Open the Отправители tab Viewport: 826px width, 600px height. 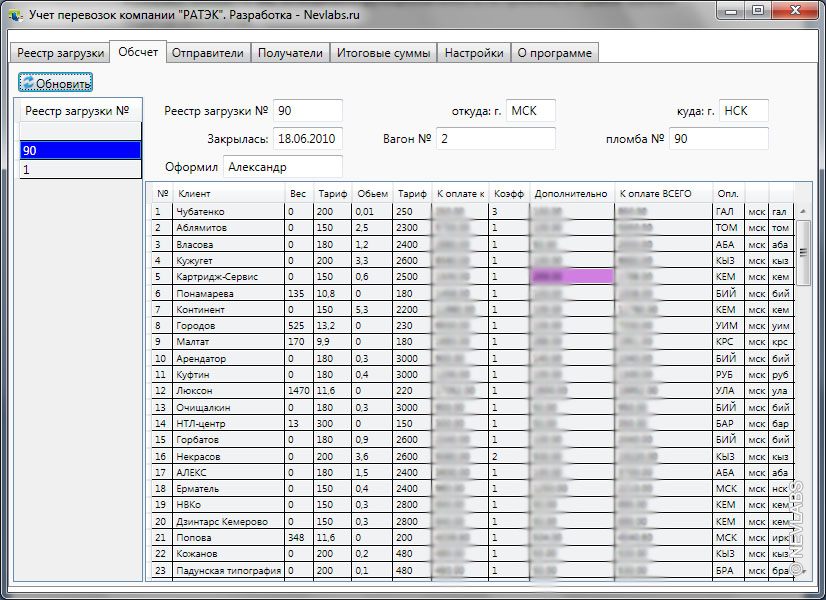coord(207,53)
